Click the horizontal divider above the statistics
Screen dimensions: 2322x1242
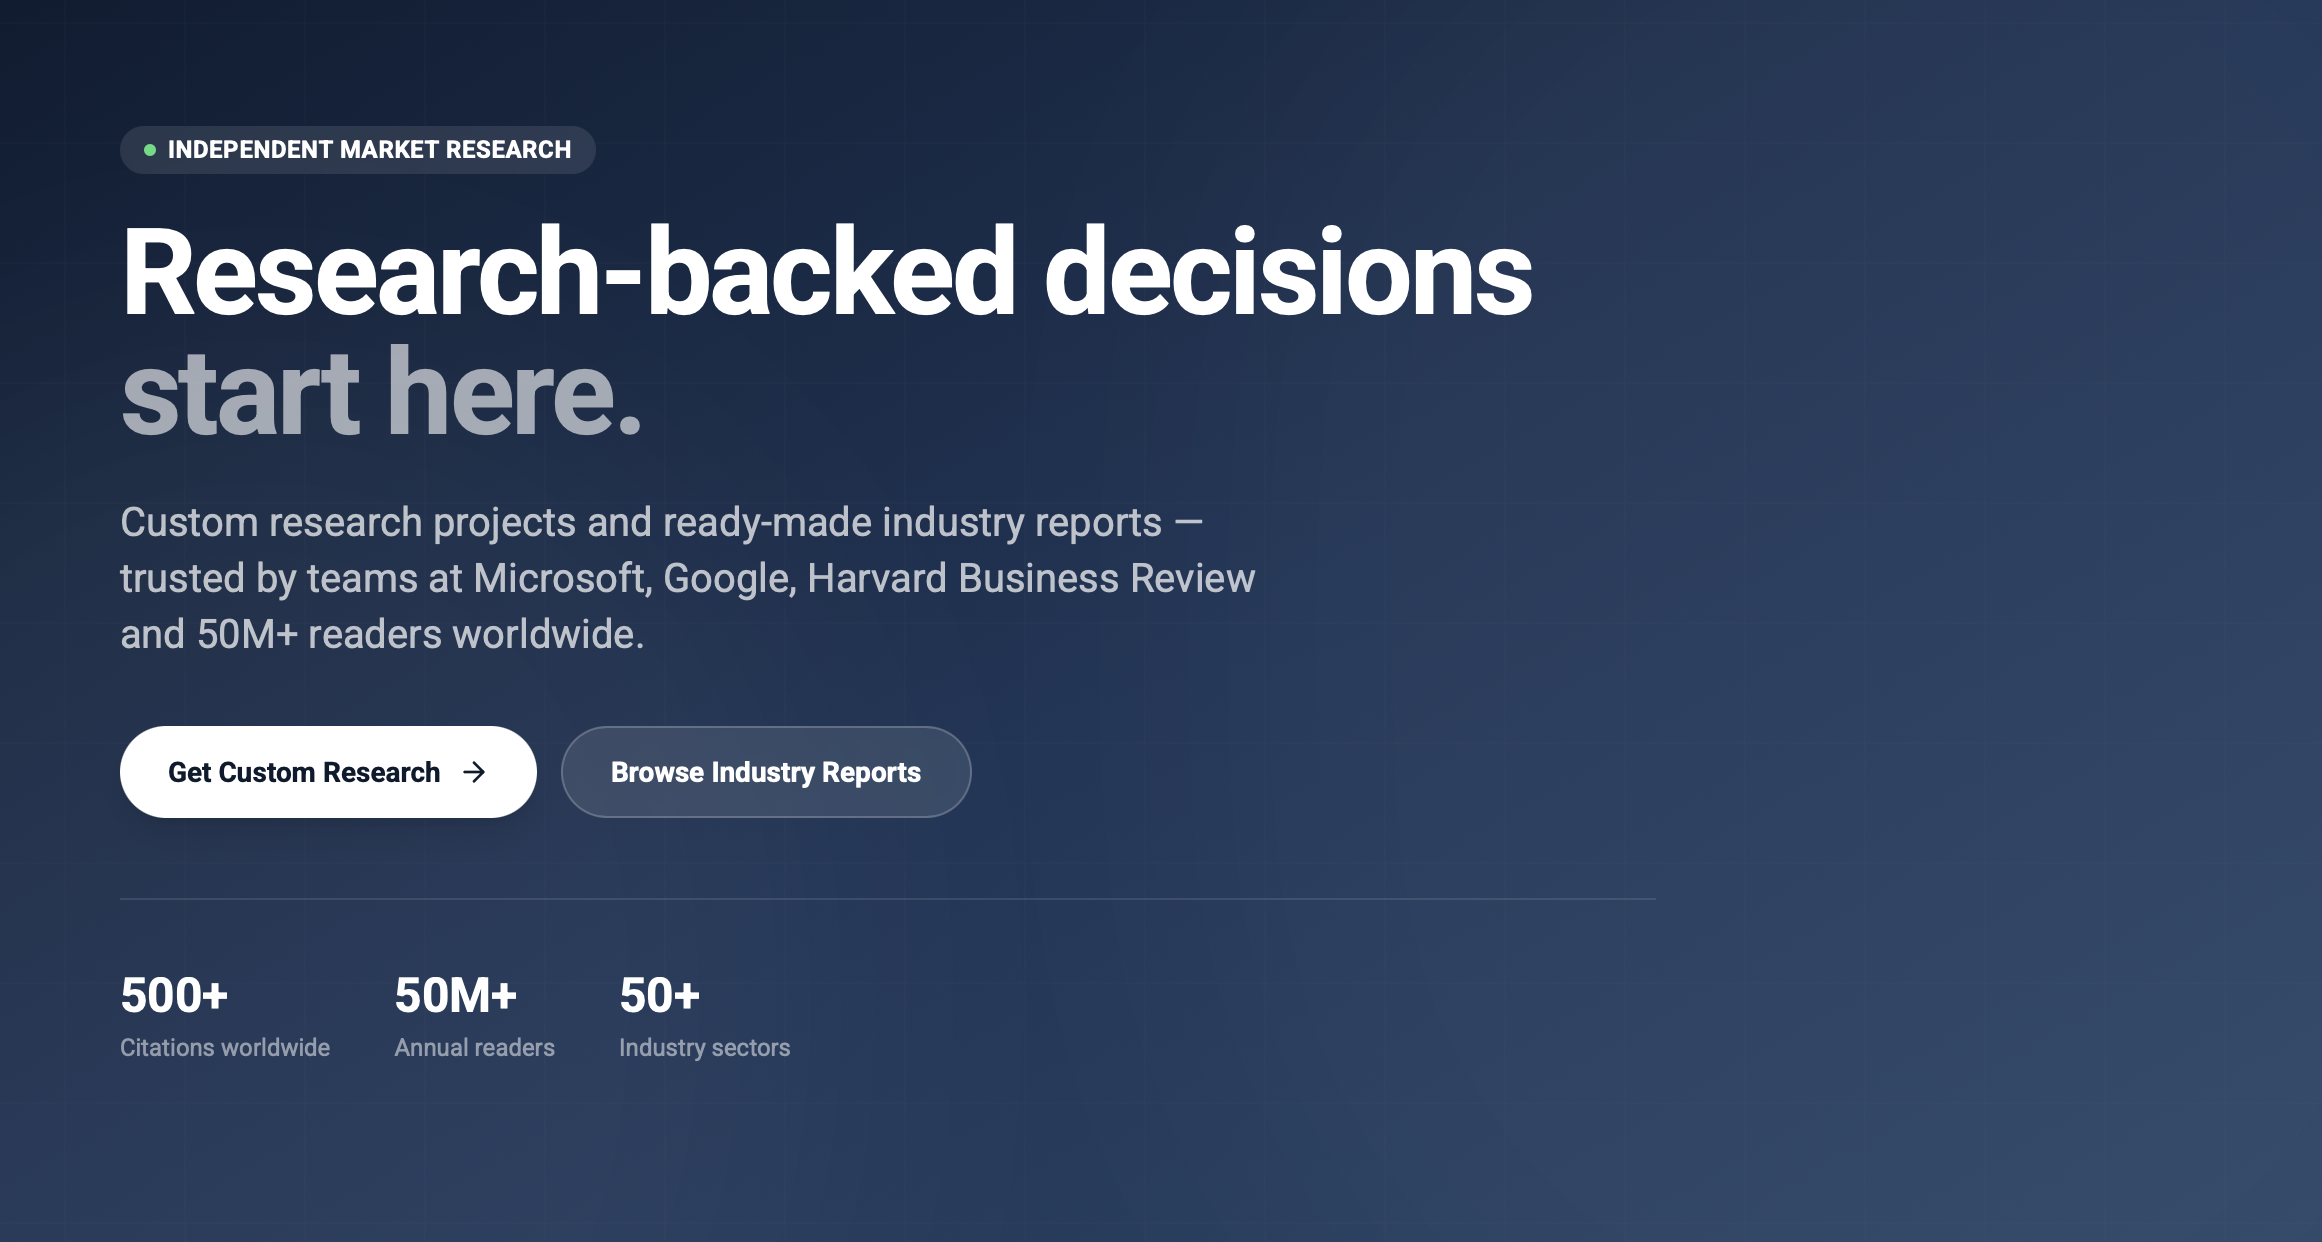click(888, 900)
